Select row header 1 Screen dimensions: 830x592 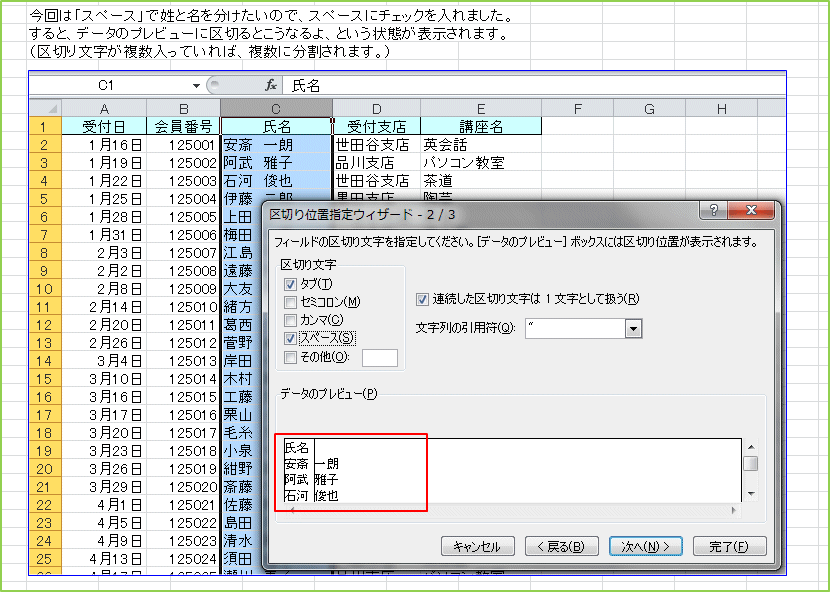click(x=46, y=127)
